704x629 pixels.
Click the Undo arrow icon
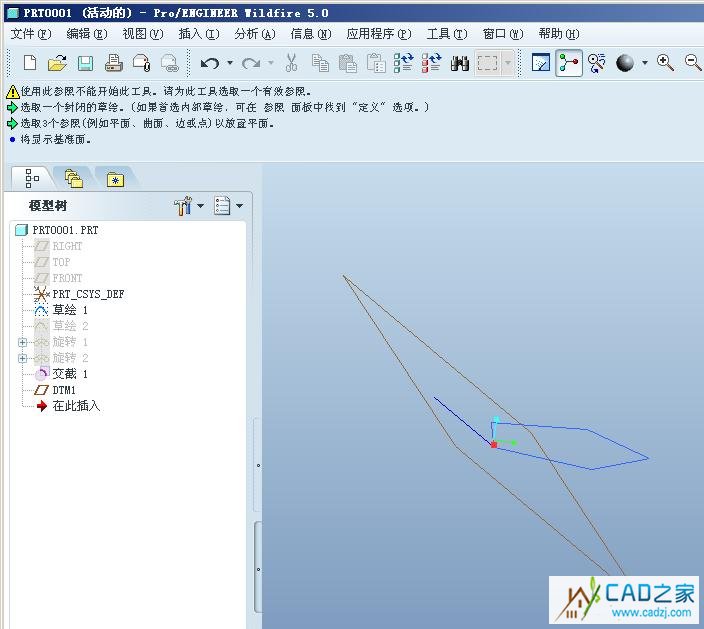209,63
